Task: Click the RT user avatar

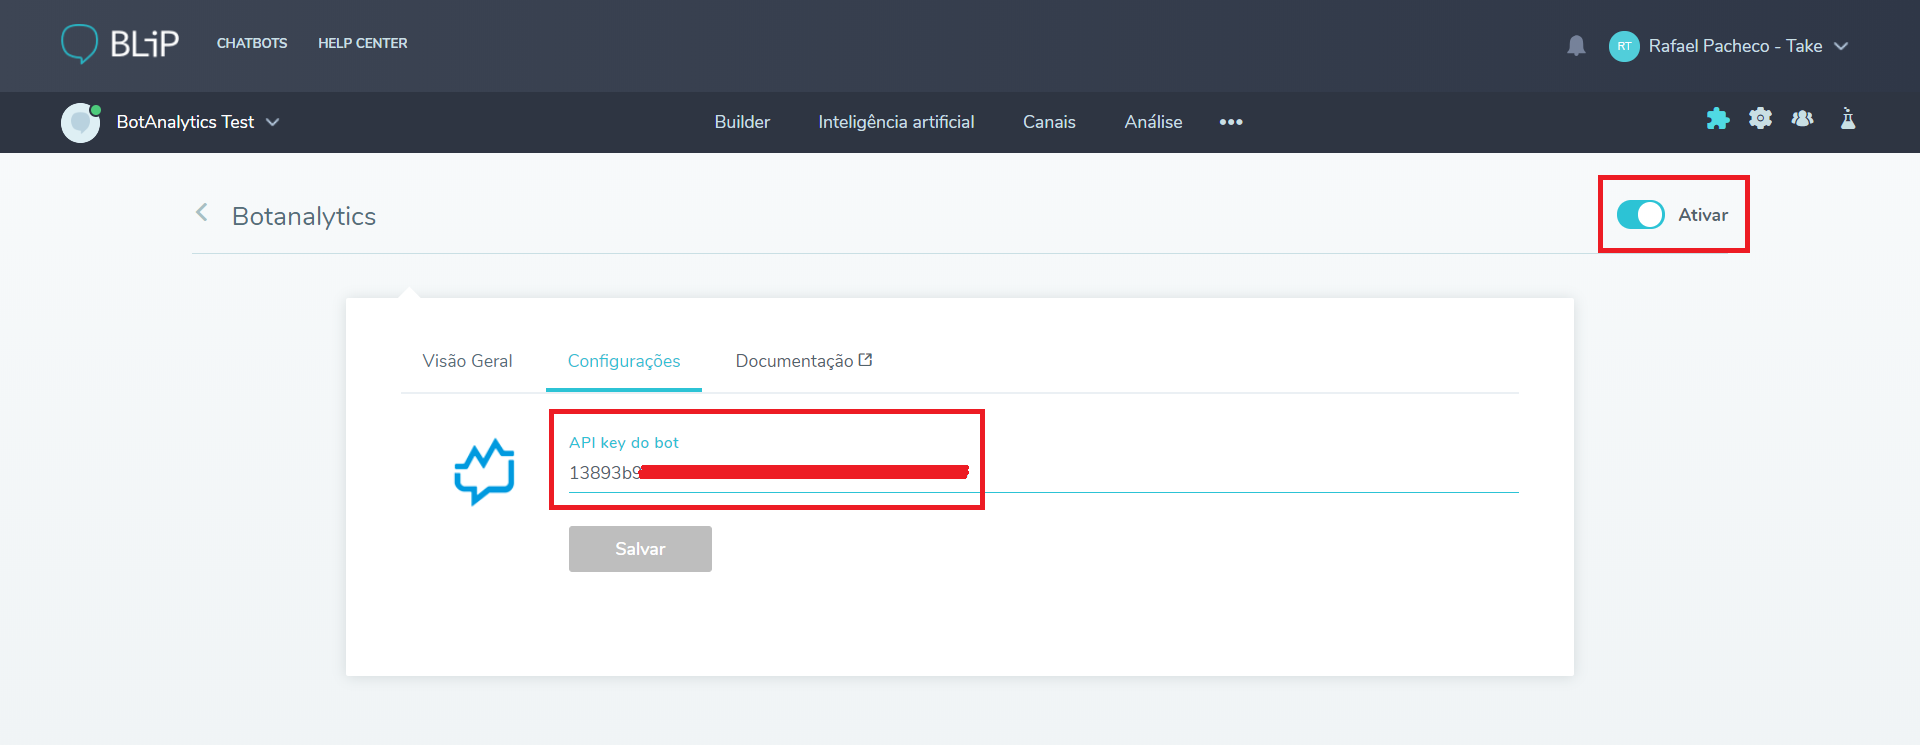Action: click(1624, 46)
